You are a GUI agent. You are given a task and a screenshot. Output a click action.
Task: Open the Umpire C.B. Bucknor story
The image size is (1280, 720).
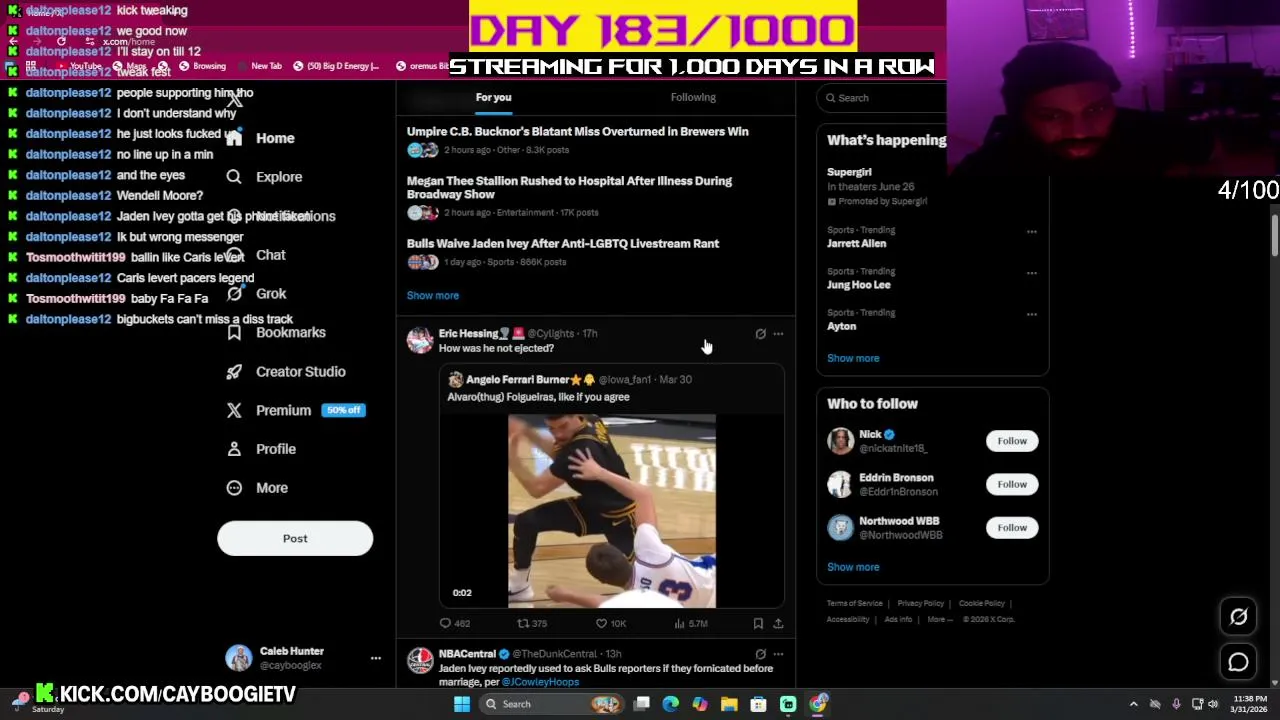pos(577,132)
